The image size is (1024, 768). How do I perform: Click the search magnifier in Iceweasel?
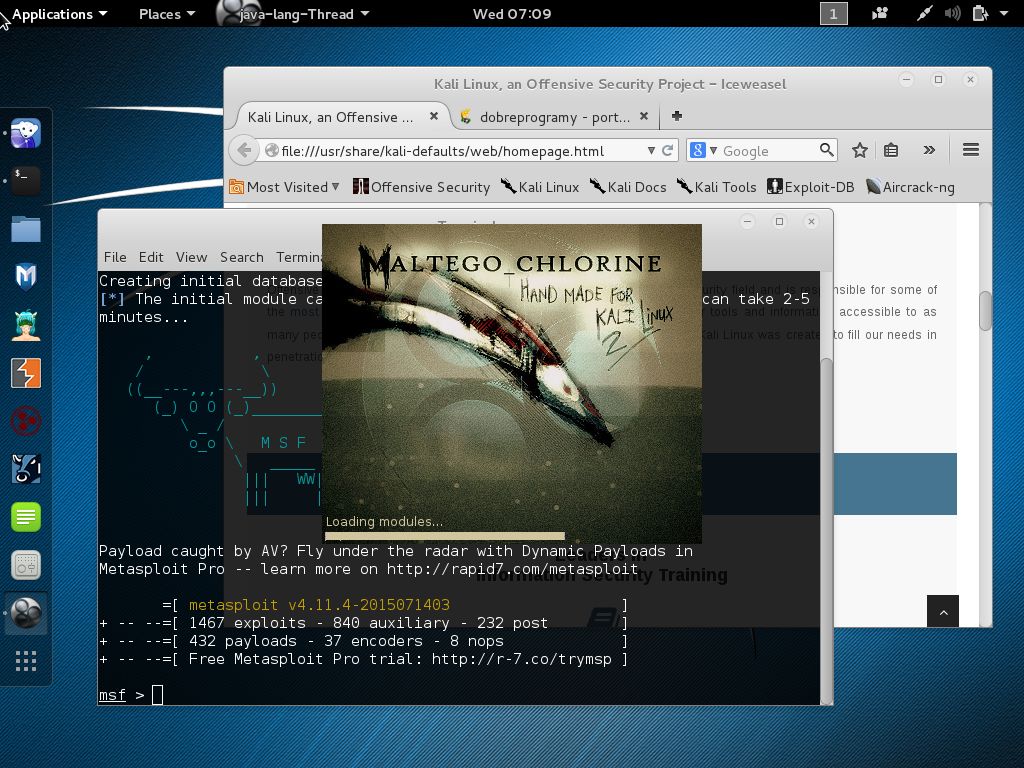(827, 150)
